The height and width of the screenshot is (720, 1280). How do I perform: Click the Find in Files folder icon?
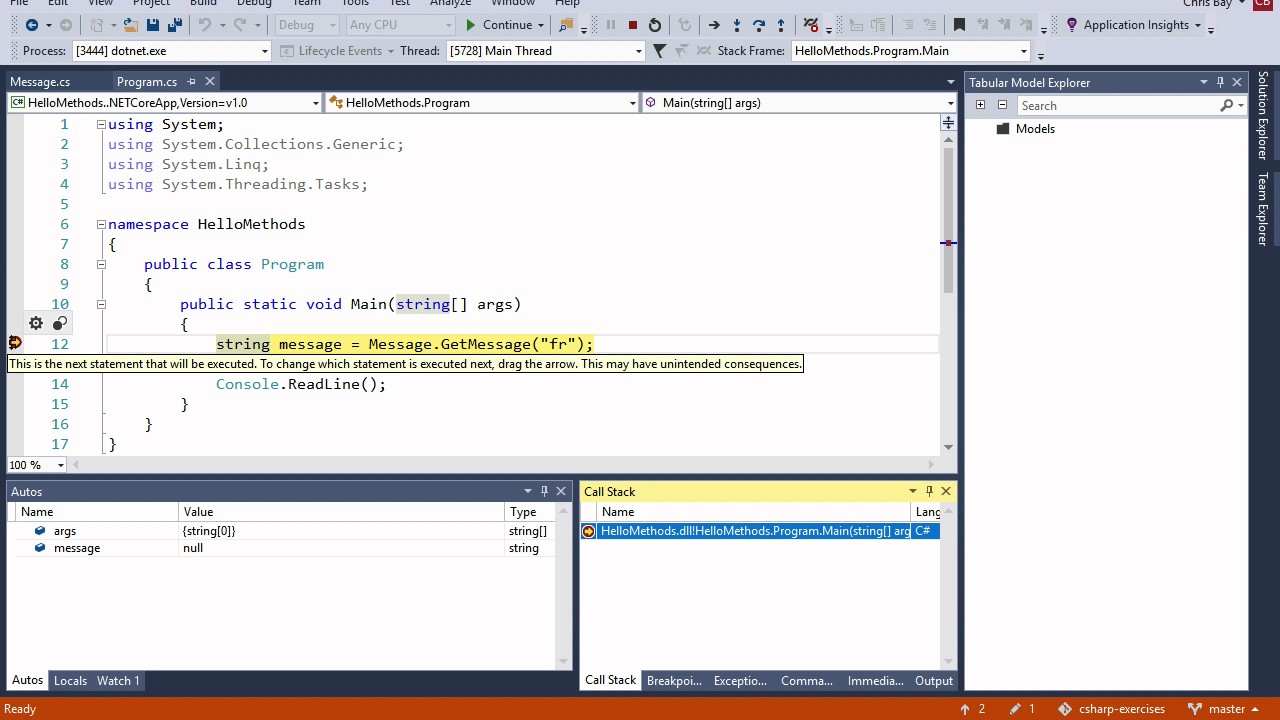567,25
